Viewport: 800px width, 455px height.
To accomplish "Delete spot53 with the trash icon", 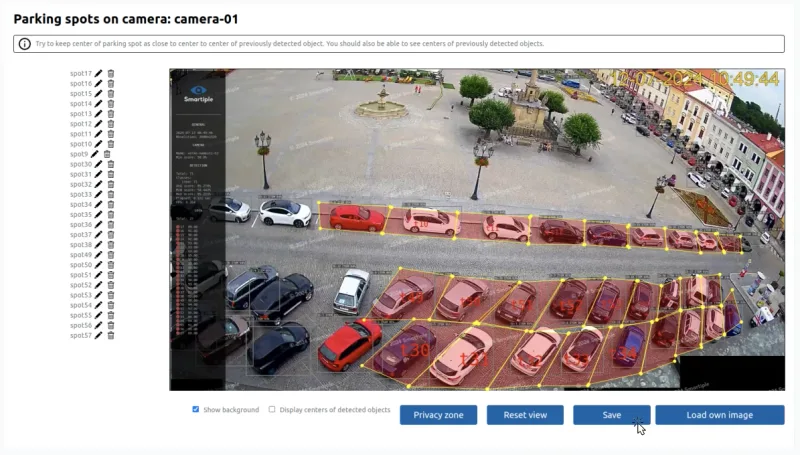I will click(111, 295).
